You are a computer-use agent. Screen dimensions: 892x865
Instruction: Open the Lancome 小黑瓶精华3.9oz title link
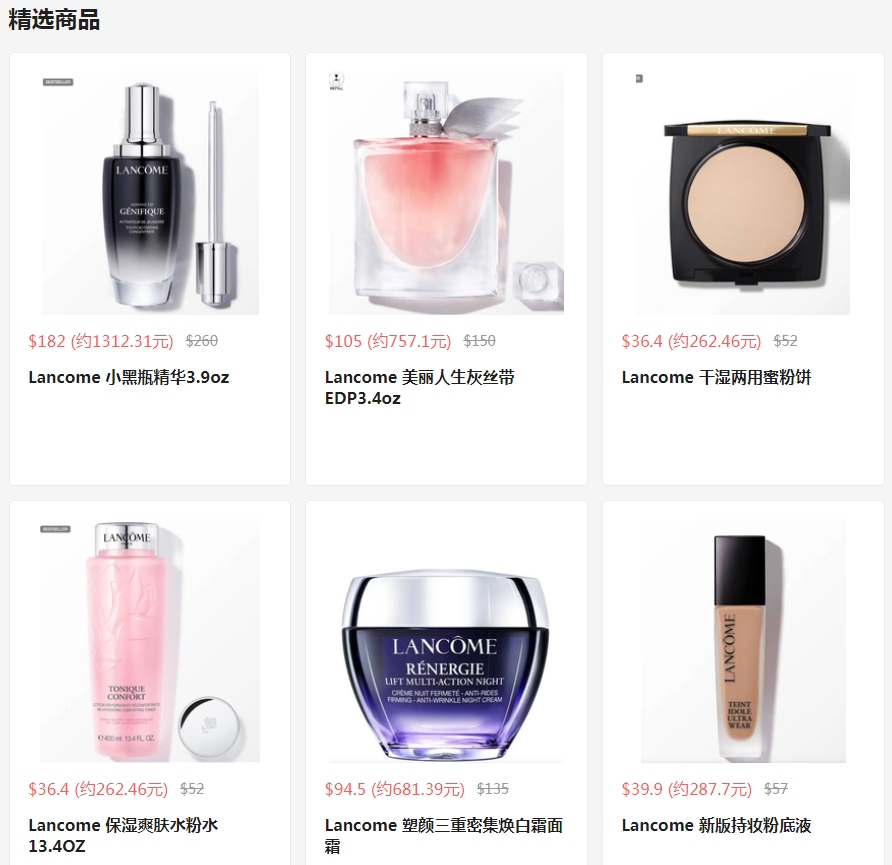coord(129,378)
